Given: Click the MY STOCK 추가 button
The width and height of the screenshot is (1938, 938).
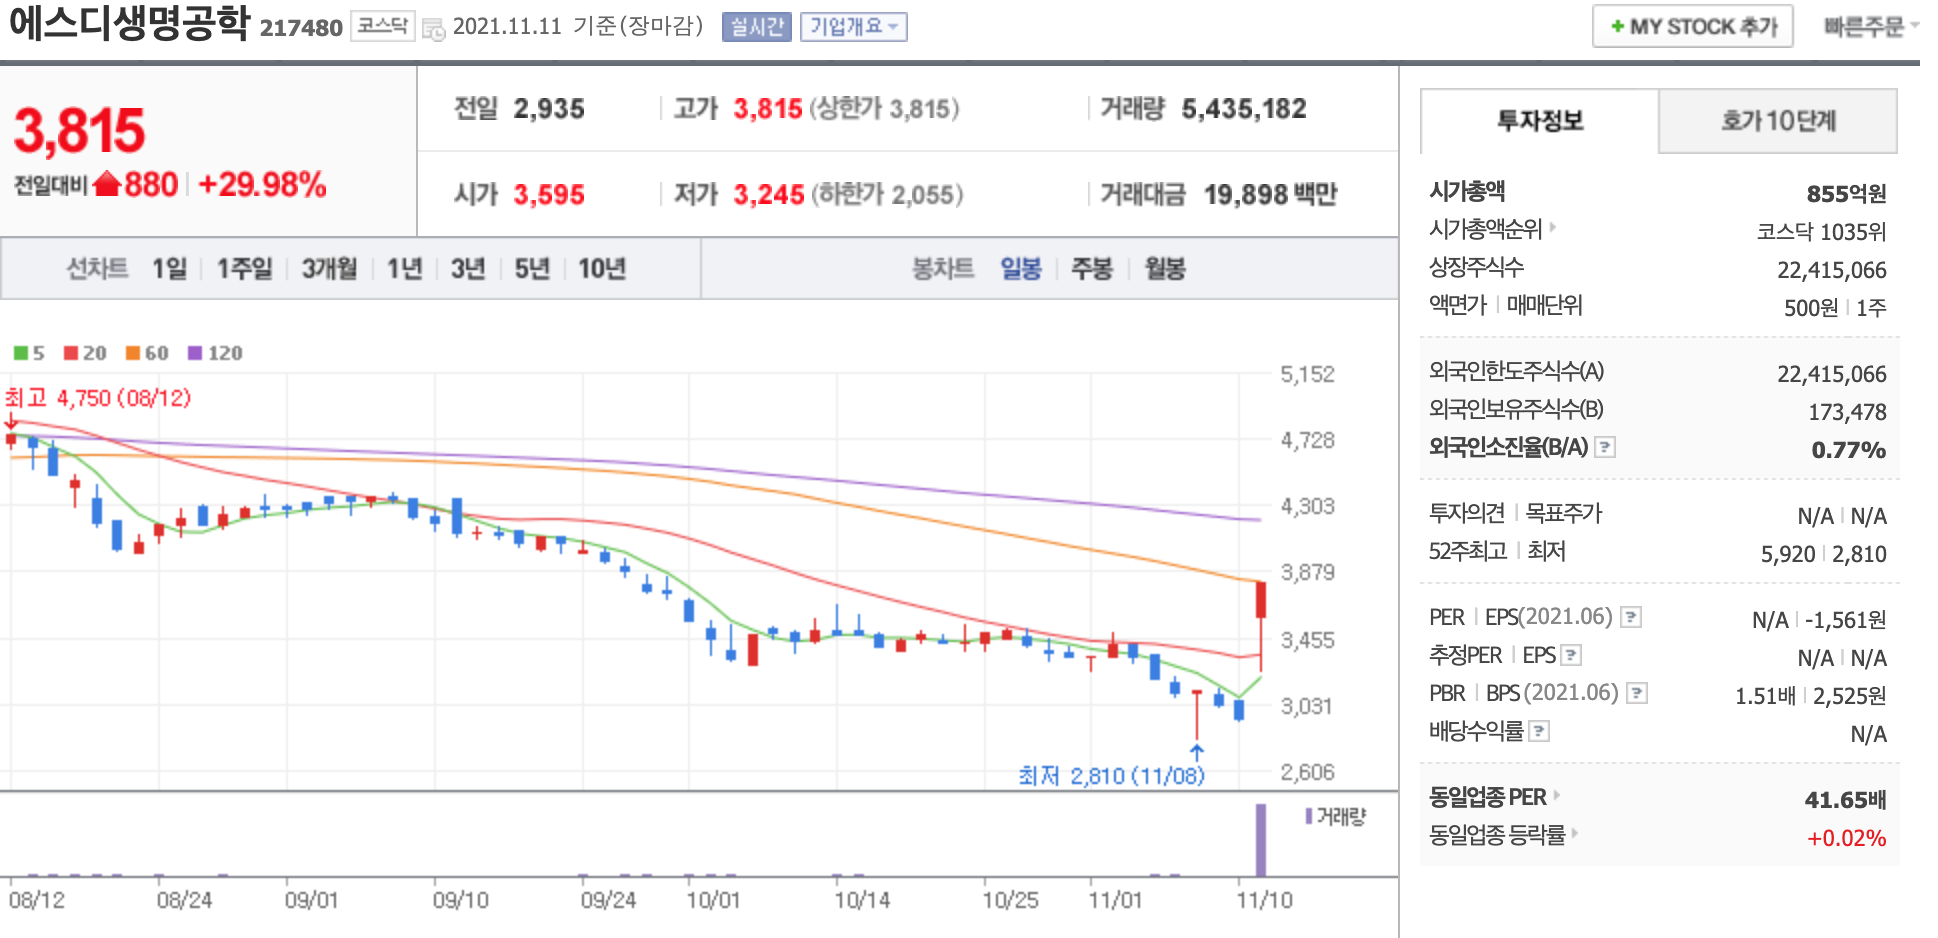Looking at the screenshot, I should [1692, 27].
